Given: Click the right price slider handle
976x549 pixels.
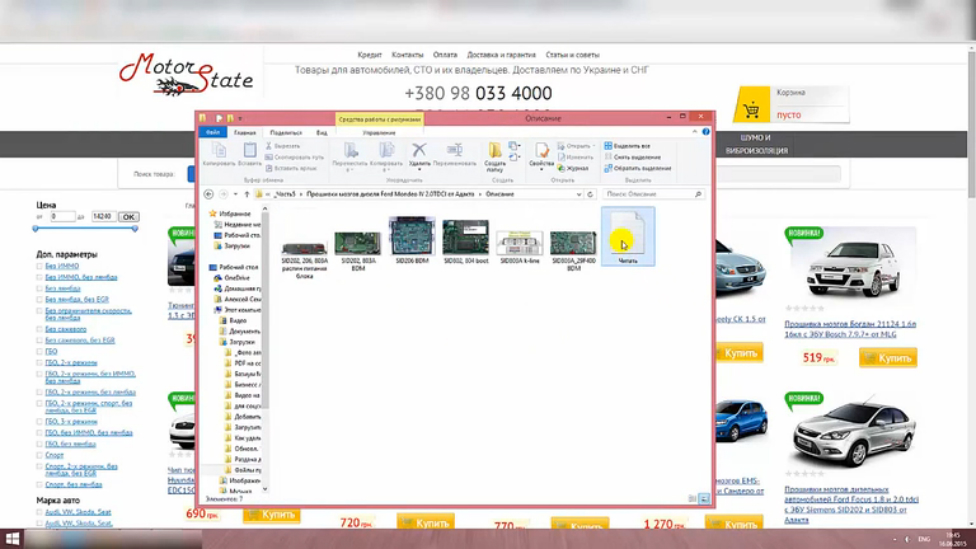Looking at the screenshot, I should click(134, 228).
